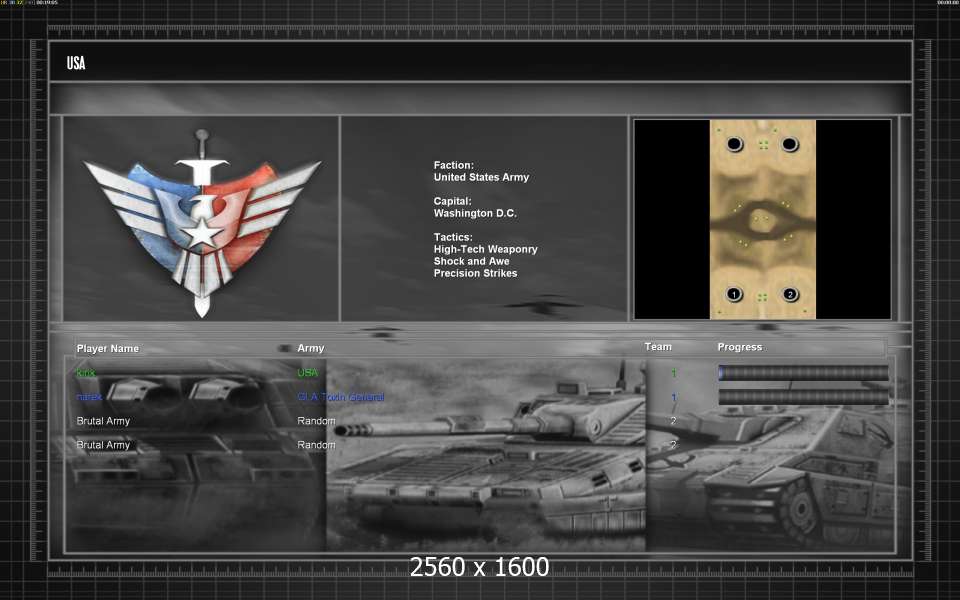Click the 'Team' column header
This screenshot has width=960, height=600.
click(x=658, y=347)
